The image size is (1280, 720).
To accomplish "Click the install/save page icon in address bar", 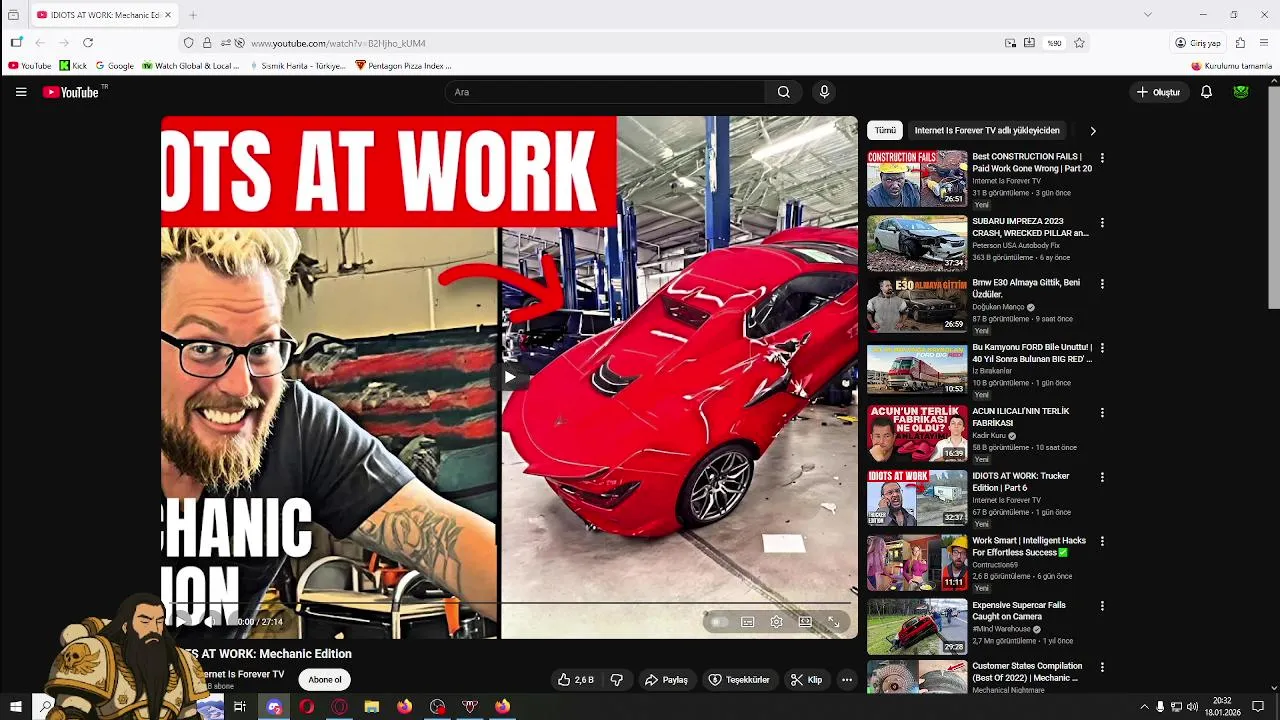I will 1029,43.
